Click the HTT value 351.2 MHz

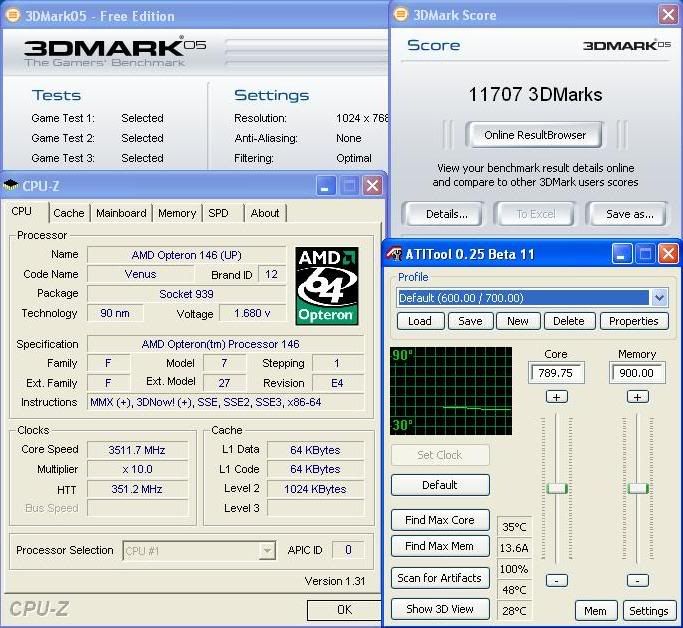click(137, 489)
